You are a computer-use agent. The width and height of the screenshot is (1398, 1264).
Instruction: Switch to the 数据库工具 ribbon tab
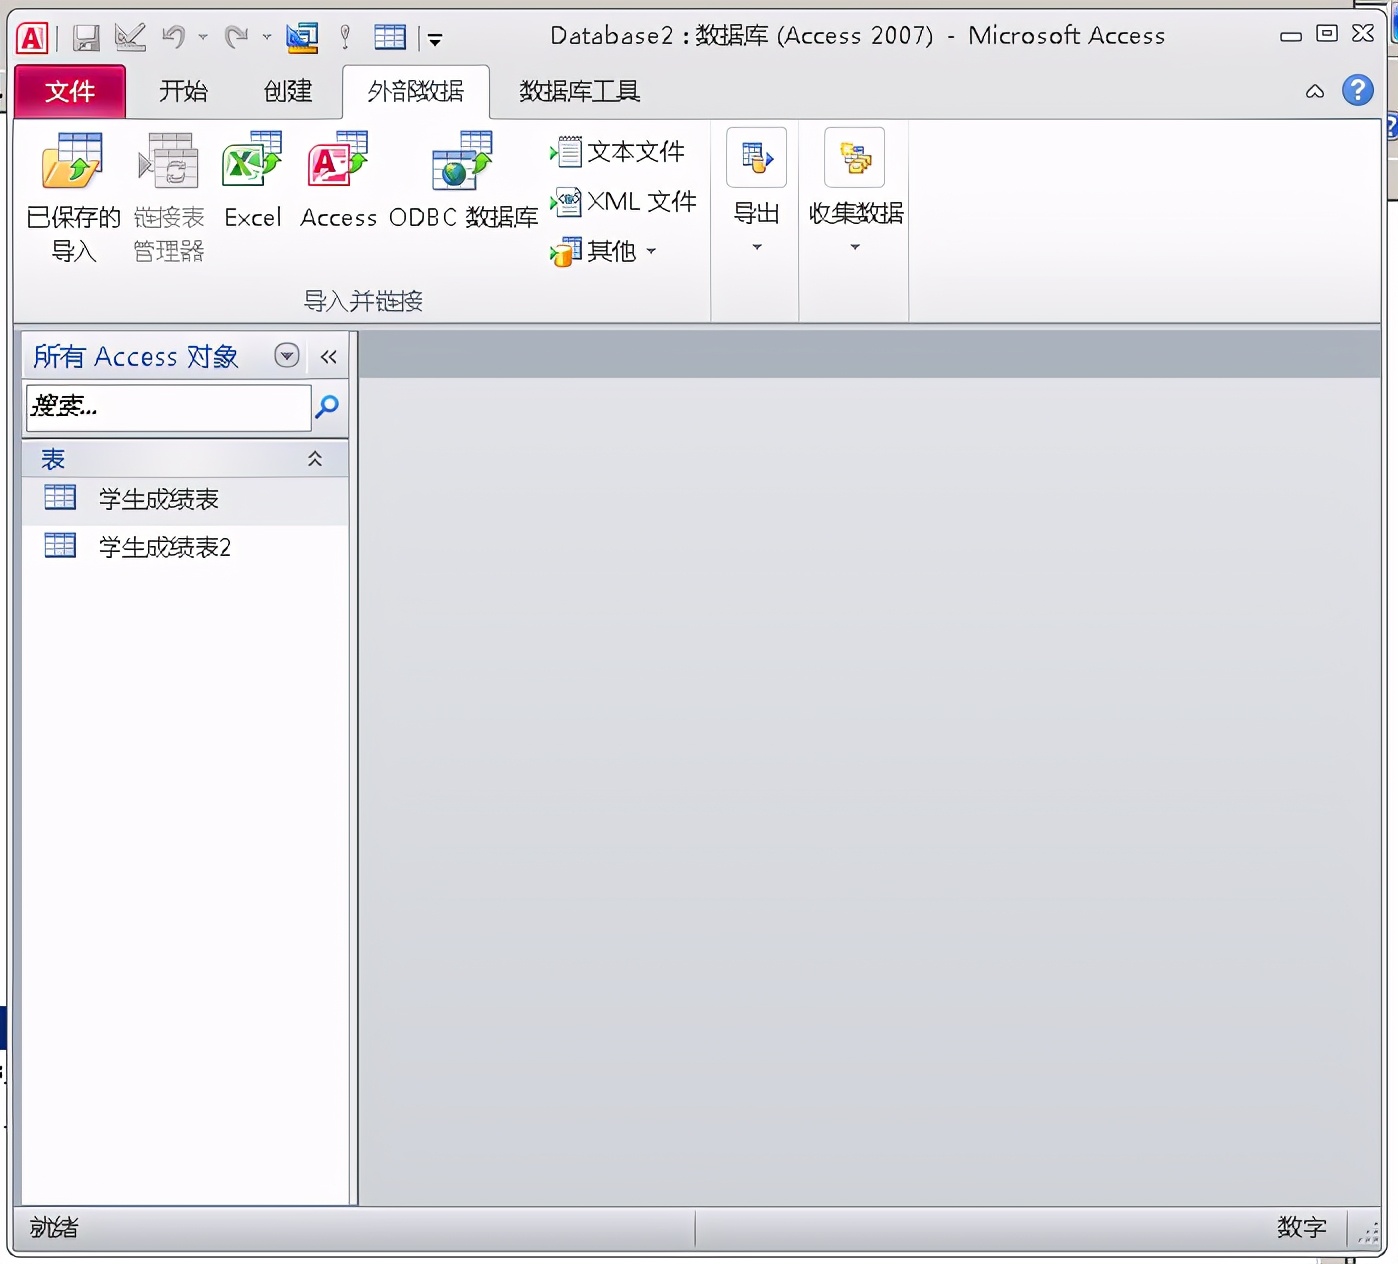[x=578, y=91]
